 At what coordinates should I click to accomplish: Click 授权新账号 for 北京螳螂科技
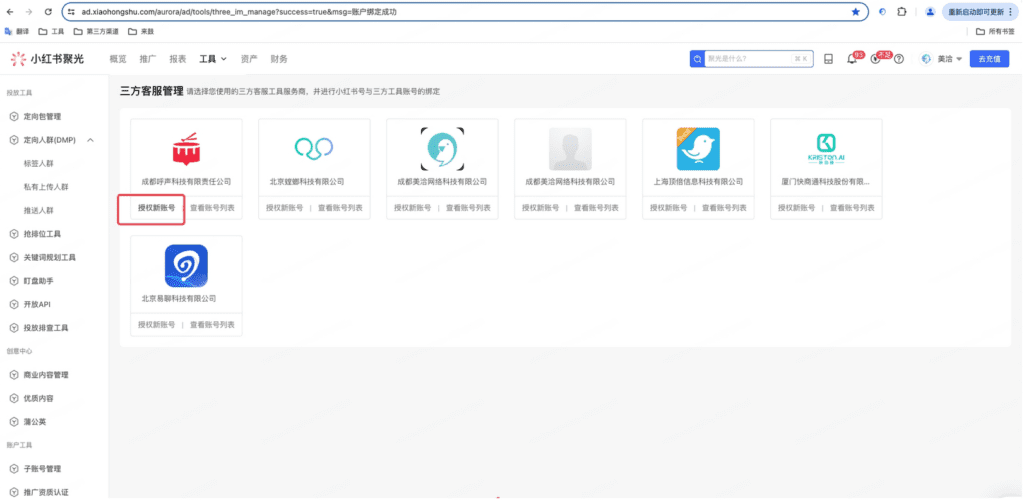(x=285, y=208)
